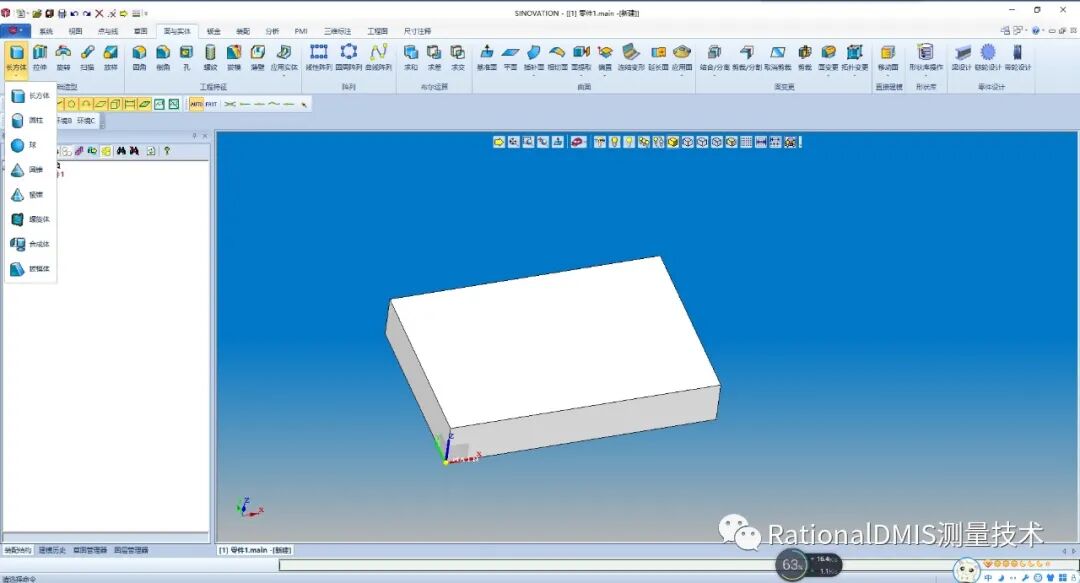Switch to the 钣金 ribbon tab
This screenshot has height=583, width=1080.
point(214,31)
